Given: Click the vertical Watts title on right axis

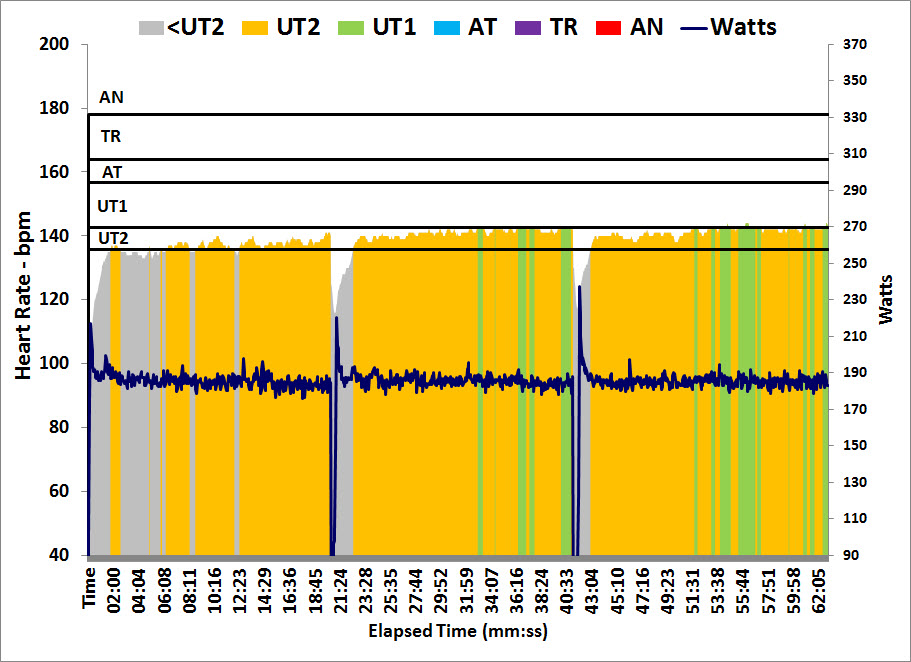Looking at the screenshot, I should [886, 299].
